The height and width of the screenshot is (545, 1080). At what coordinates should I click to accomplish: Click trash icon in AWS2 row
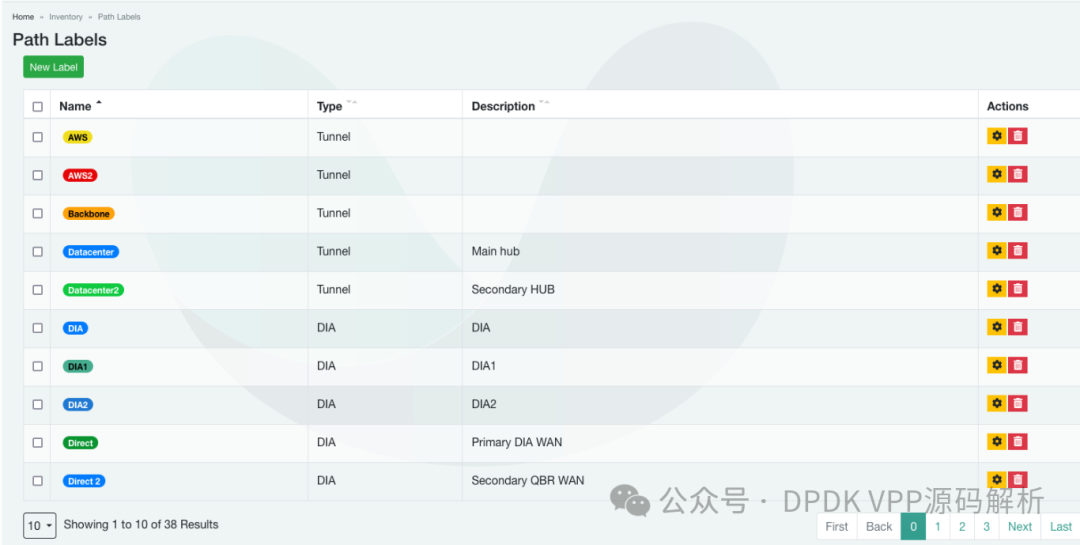(1017, 174)
